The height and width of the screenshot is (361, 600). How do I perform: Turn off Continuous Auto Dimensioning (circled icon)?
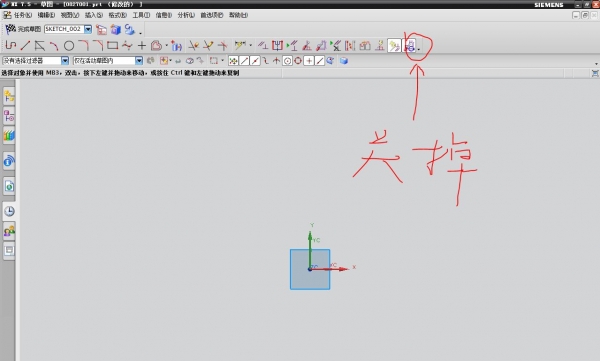(x=411, y=46)
